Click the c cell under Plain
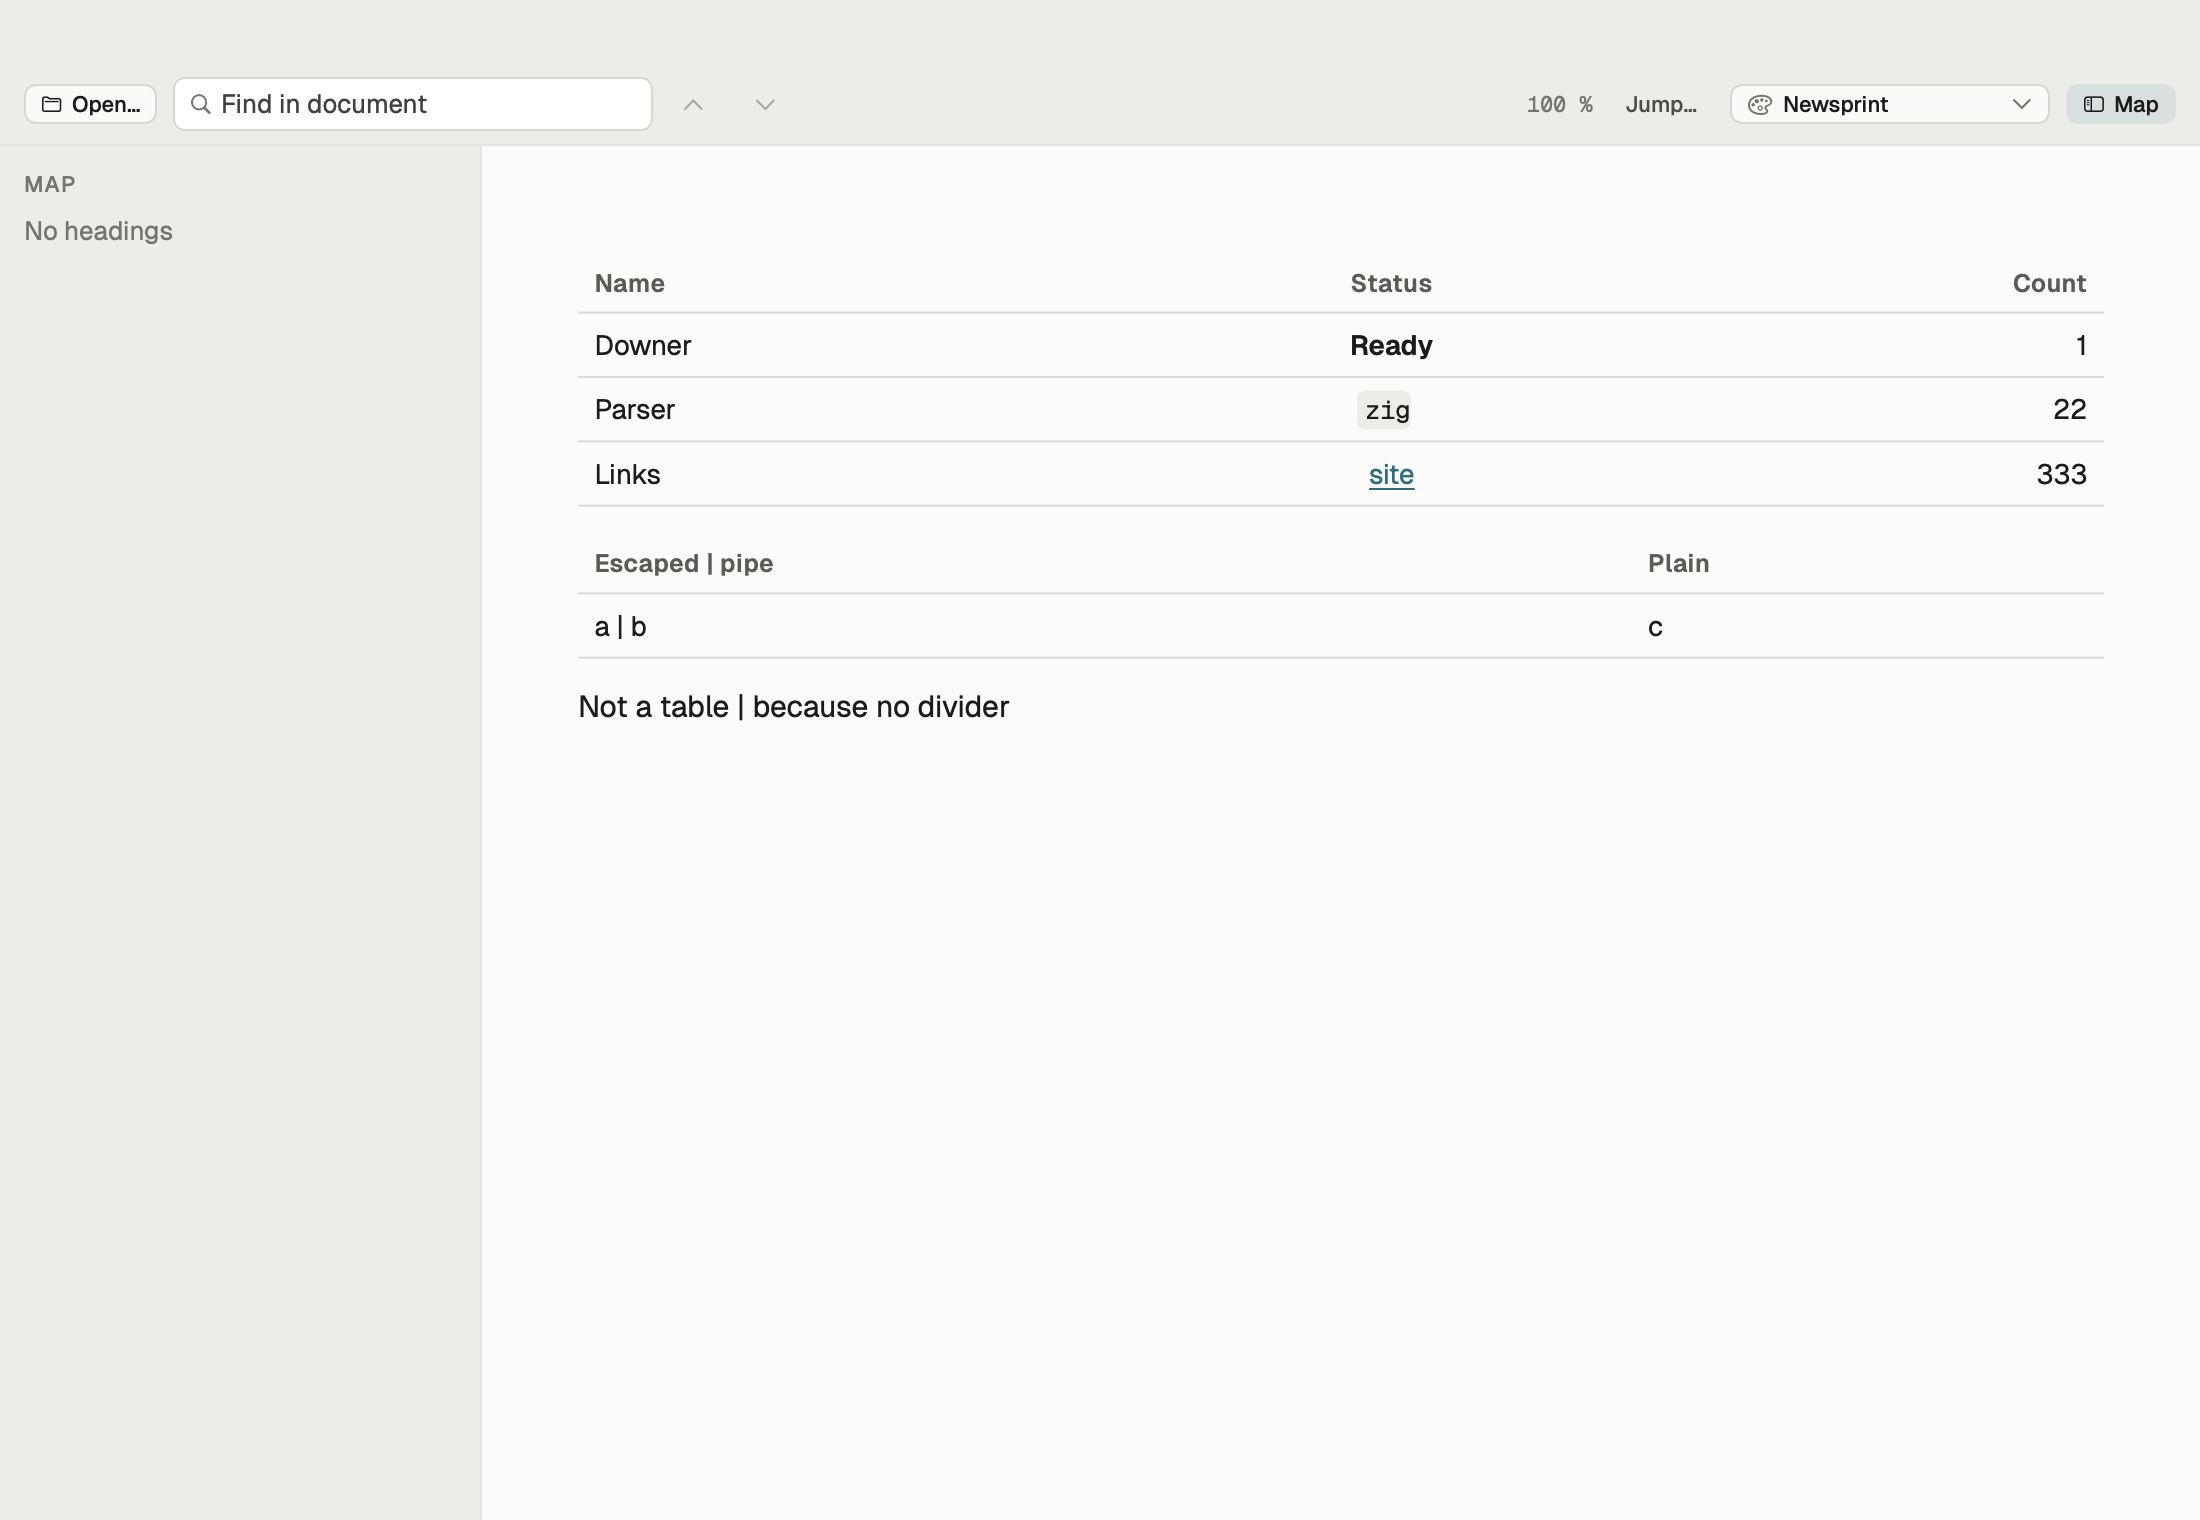The width and height of the screenshot is (2200, 1520). click(1655, 627)
